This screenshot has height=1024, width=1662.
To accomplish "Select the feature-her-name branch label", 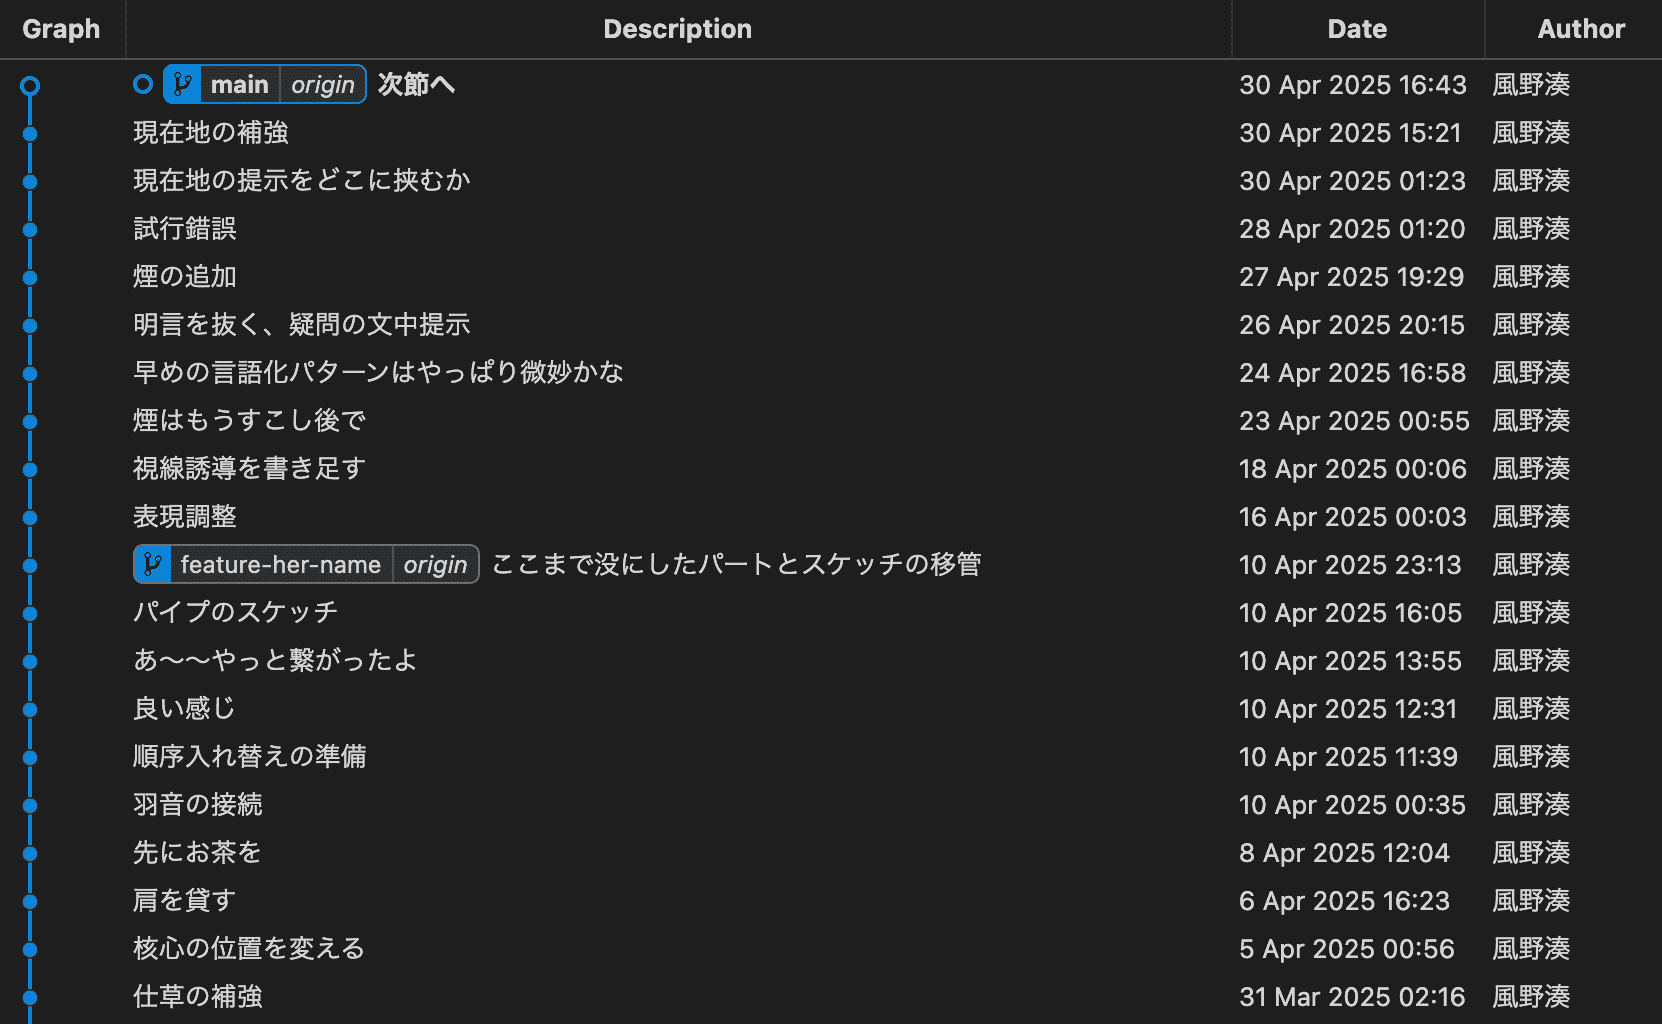I will [280, 565].
